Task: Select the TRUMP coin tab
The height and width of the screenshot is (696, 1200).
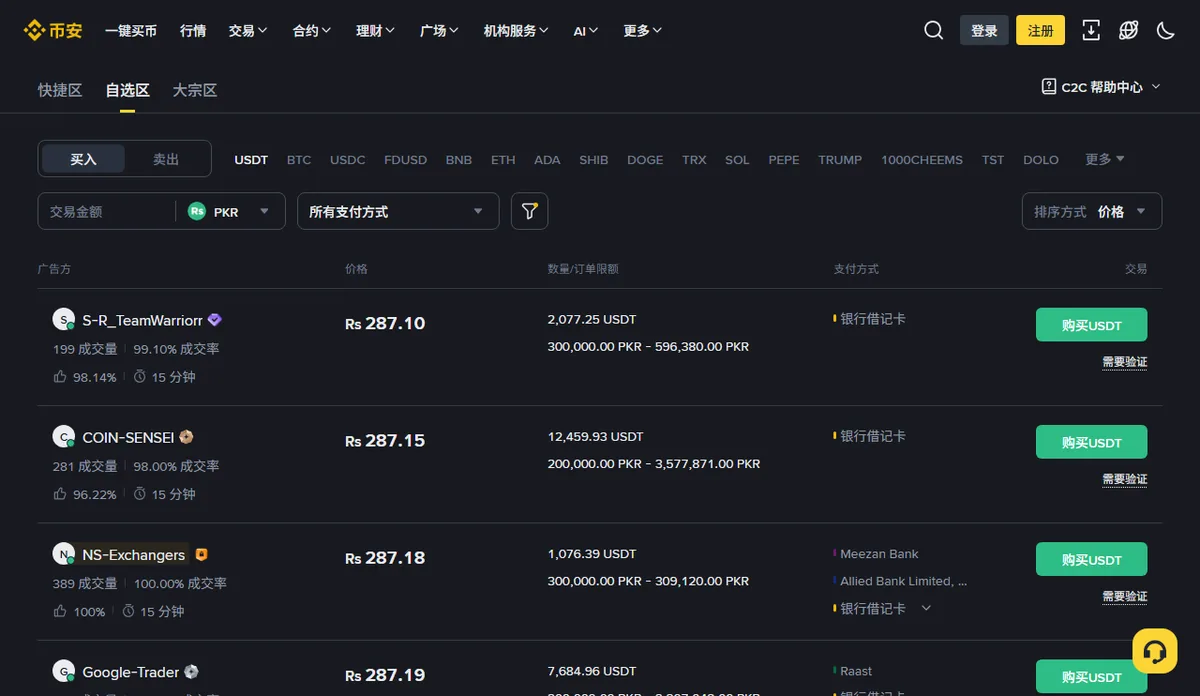Action: (840, 160)
